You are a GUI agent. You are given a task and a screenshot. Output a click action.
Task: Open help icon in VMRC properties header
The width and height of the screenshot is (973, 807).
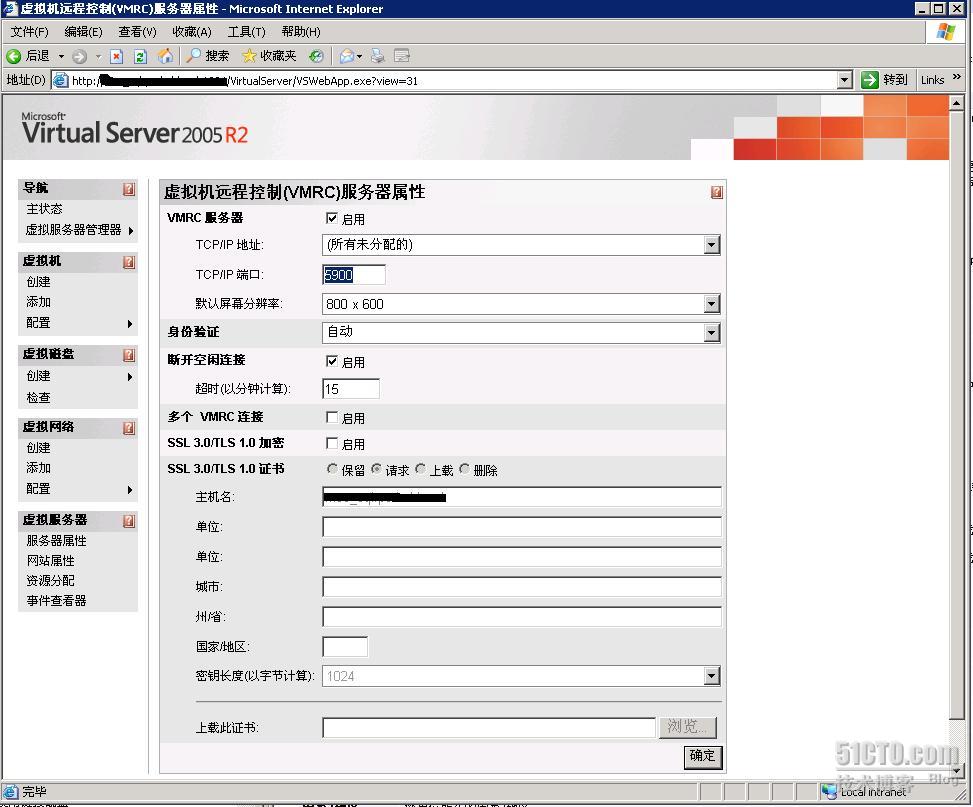point(717,192)
